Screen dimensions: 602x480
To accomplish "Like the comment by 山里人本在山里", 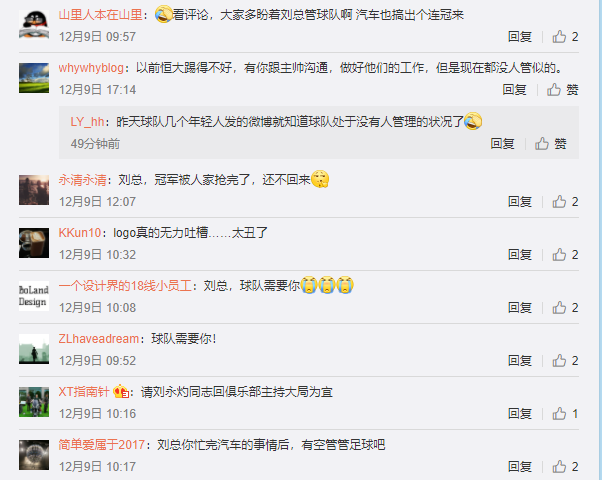I will pos(565,37).
